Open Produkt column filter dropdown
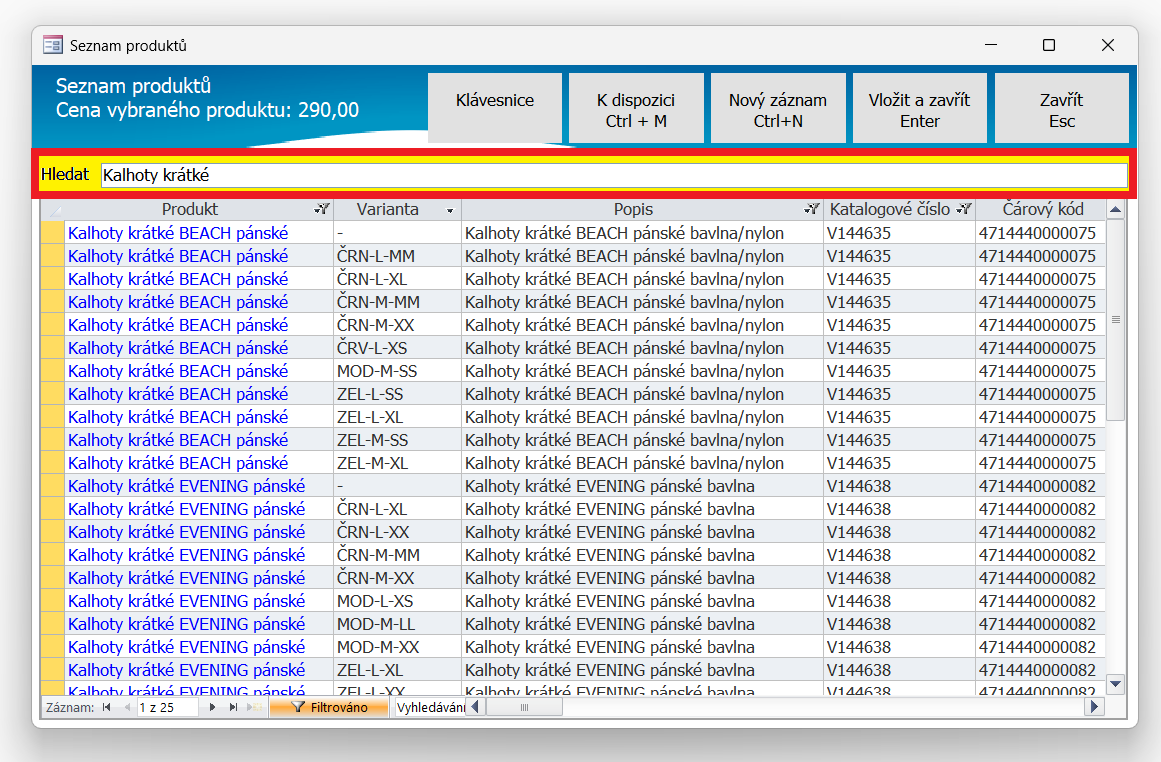 (x=322, y=210)
